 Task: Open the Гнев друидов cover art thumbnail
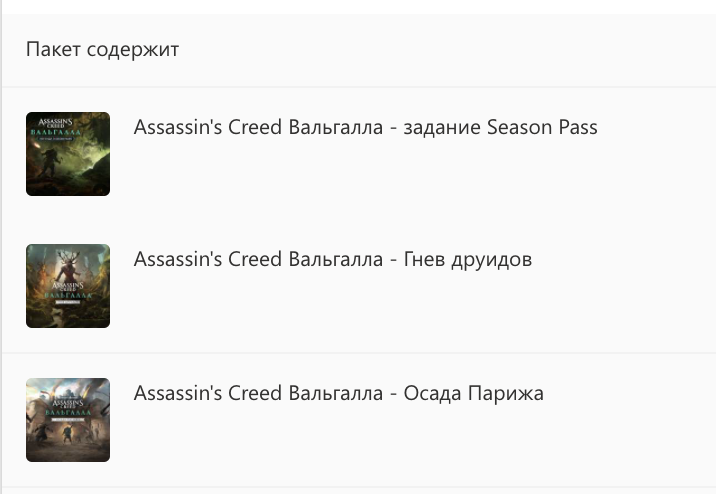(x=68, y=286)
